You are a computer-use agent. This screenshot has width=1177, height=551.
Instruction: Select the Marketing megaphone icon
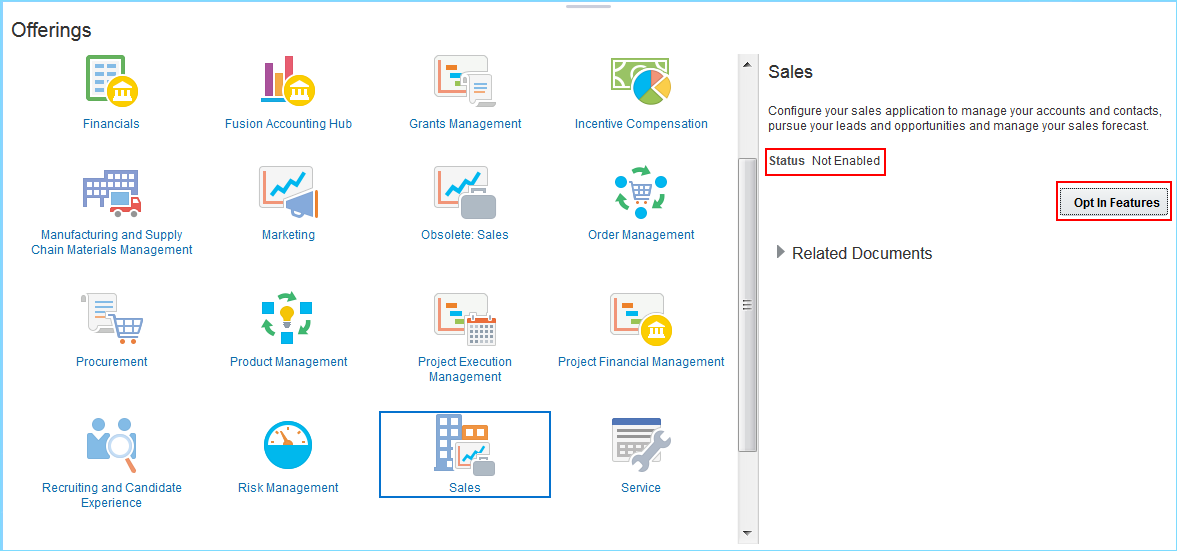[x=288, y=191]
